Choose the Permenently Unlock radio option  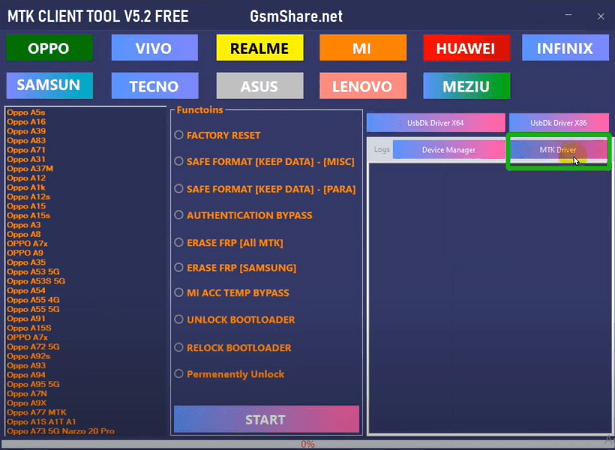[179, 374]
